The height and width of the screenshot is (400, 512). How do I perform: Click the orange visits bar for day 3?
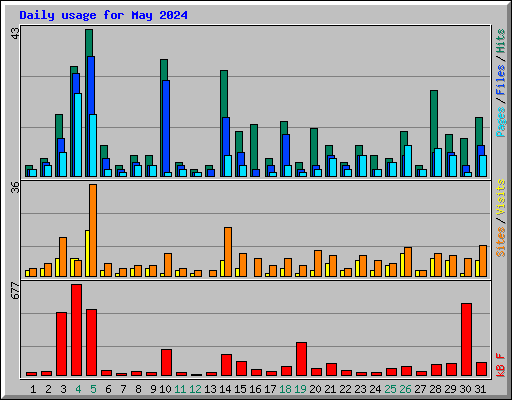point(63,257)
